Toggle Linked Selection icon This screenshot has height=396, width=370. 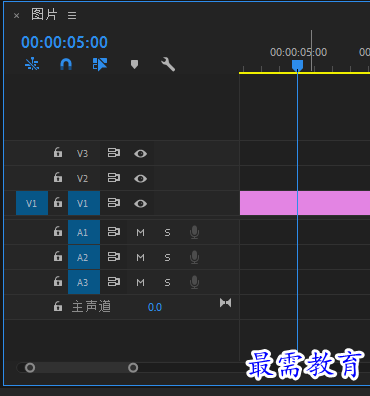[100, 64]
